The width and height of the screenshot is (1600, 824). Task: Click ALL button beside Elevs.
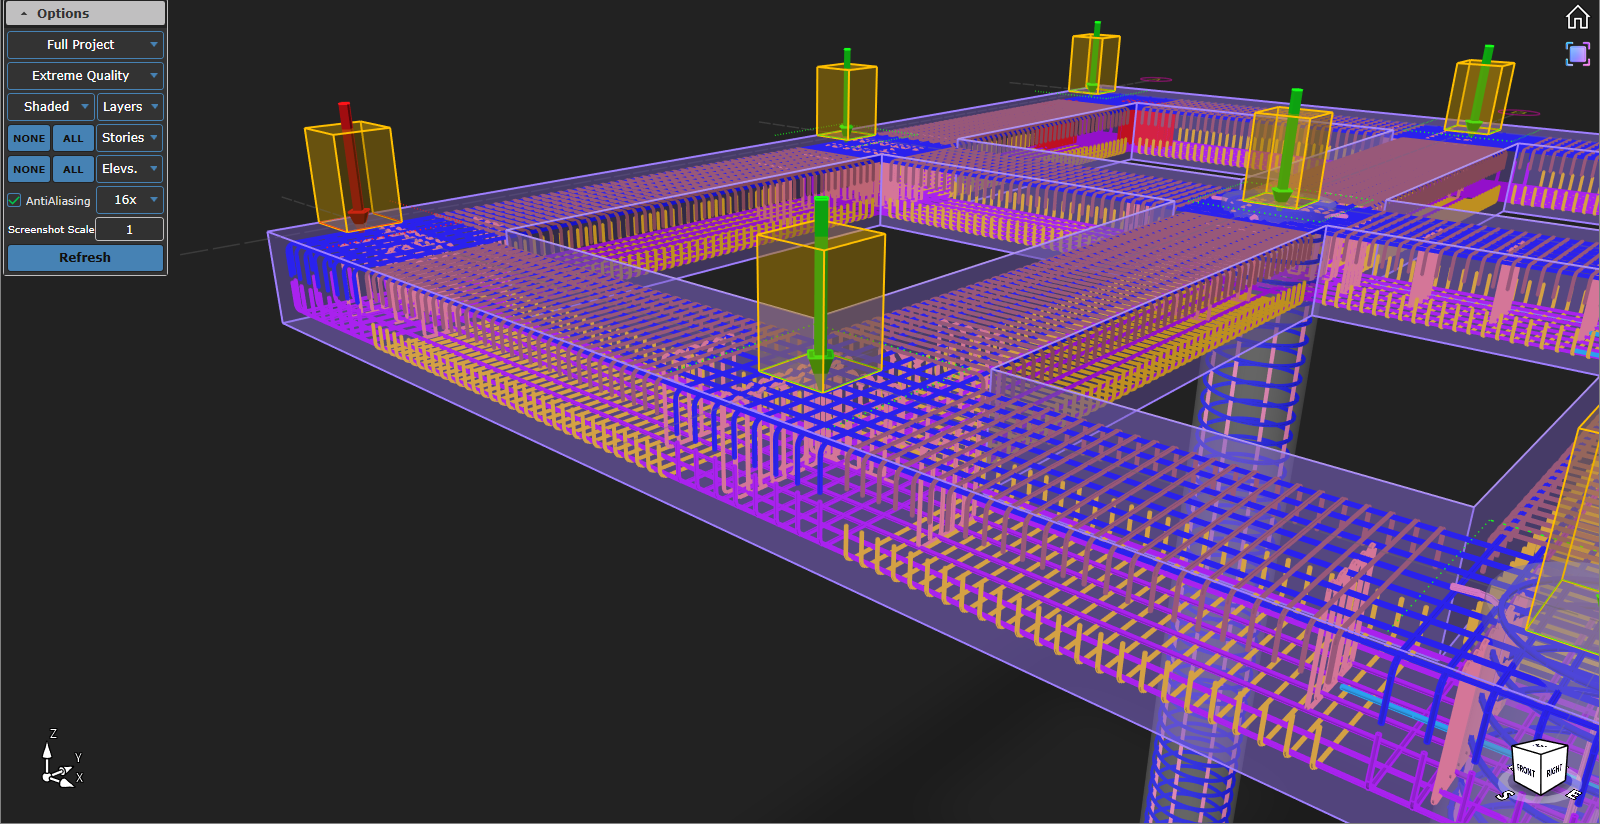(73, 169)
